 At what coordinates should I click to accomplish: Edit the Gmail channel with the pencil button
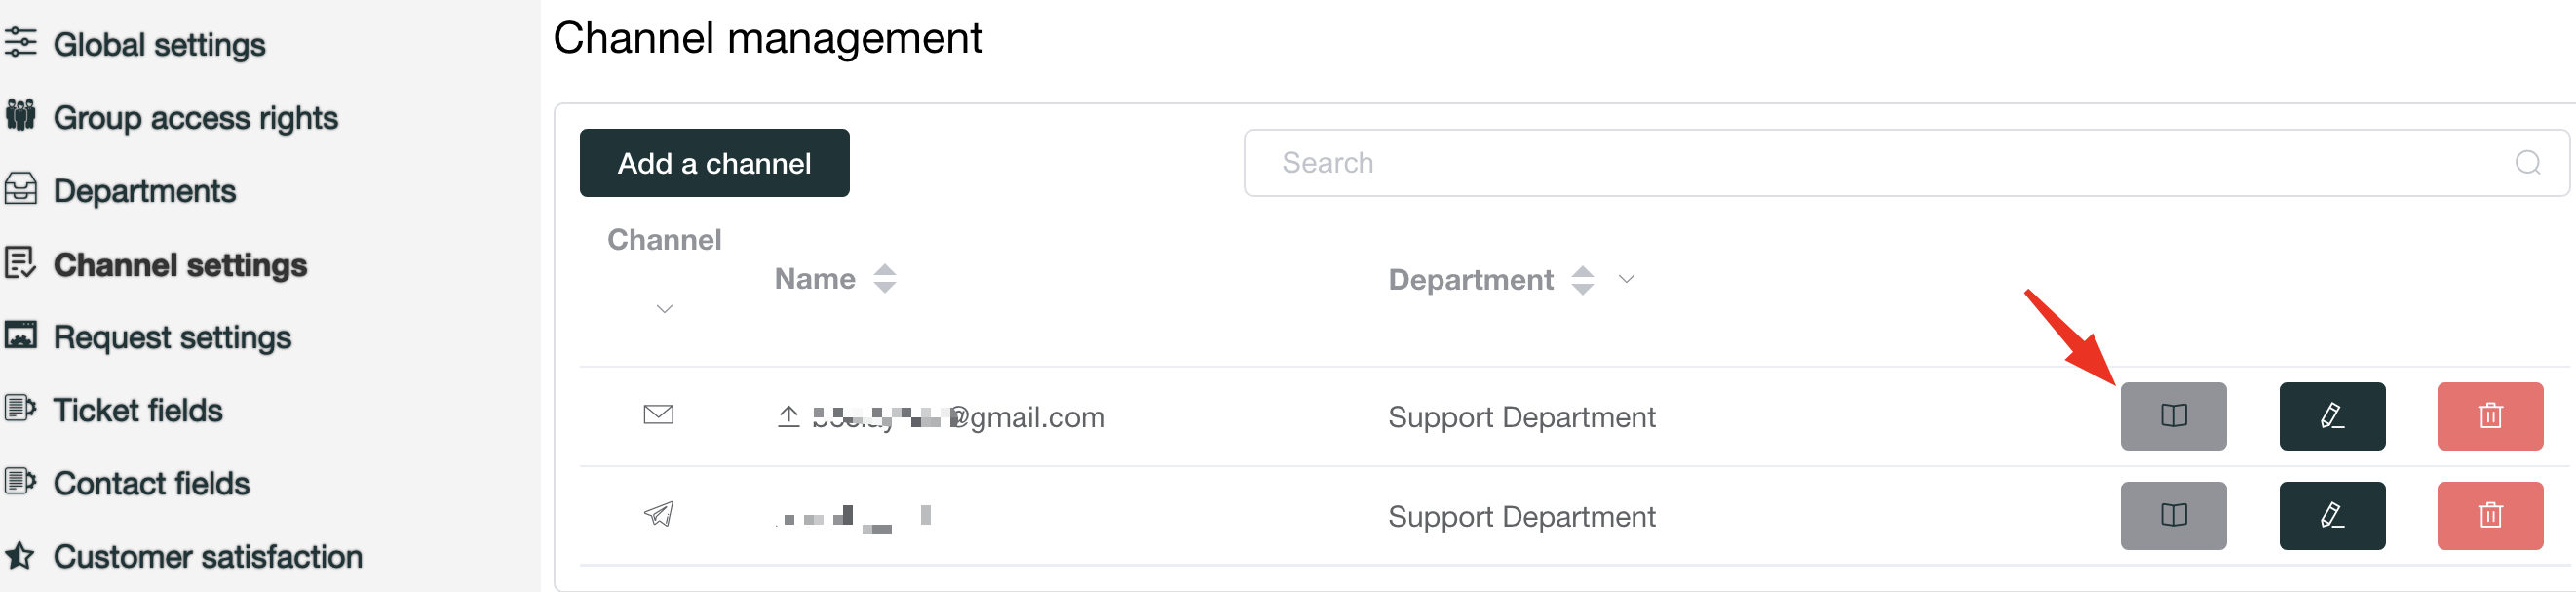2332,416
